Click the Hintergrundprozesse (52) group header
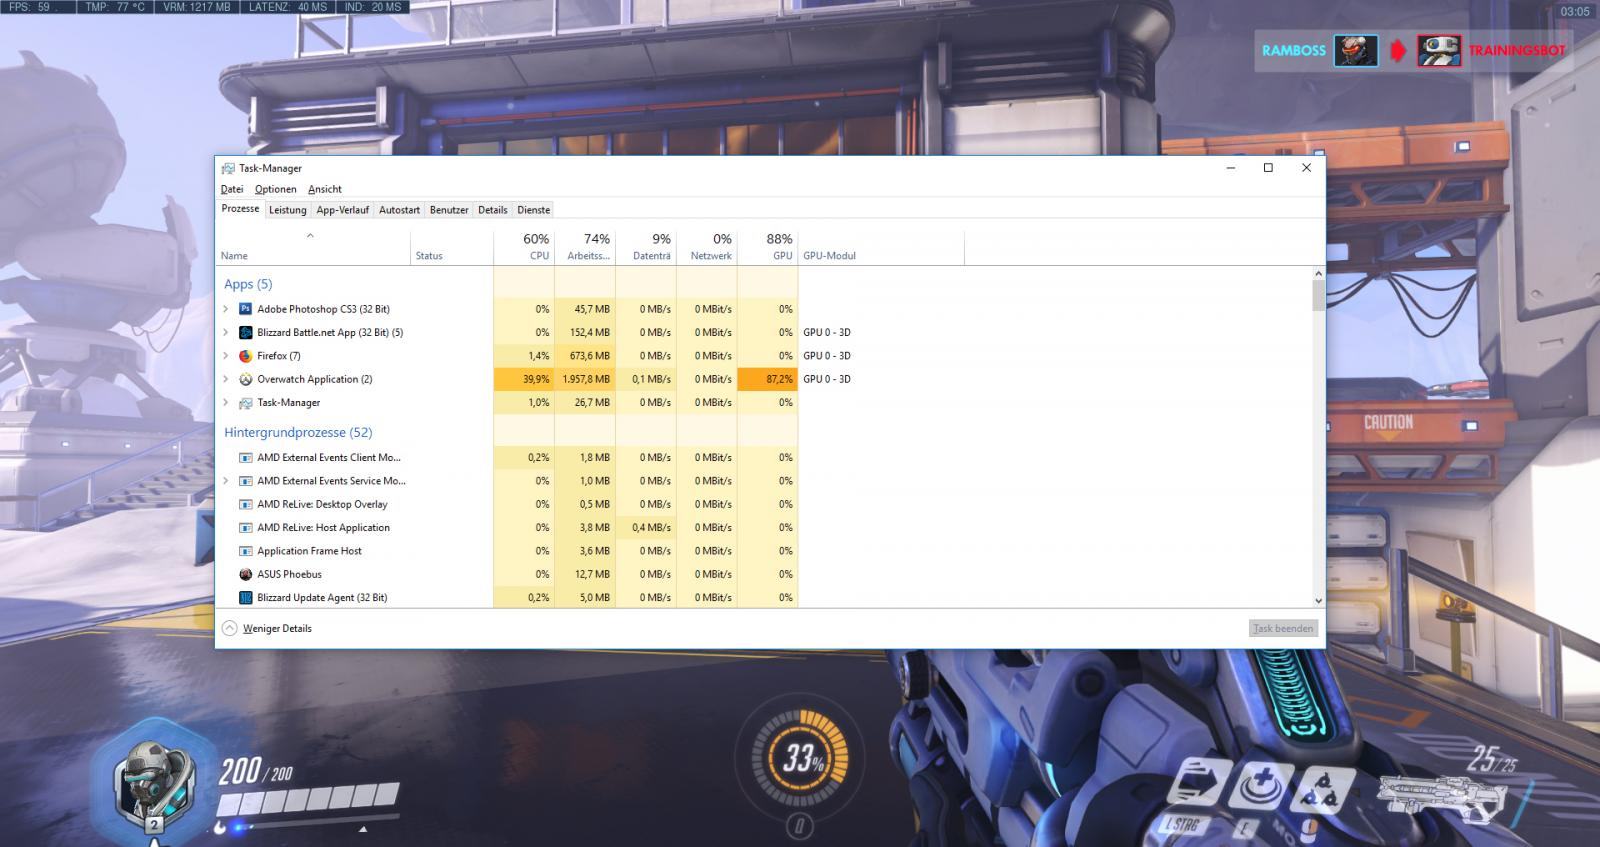Image resolution: width=1600 pixels, height=847 pixels. click(x=298, y=432)
